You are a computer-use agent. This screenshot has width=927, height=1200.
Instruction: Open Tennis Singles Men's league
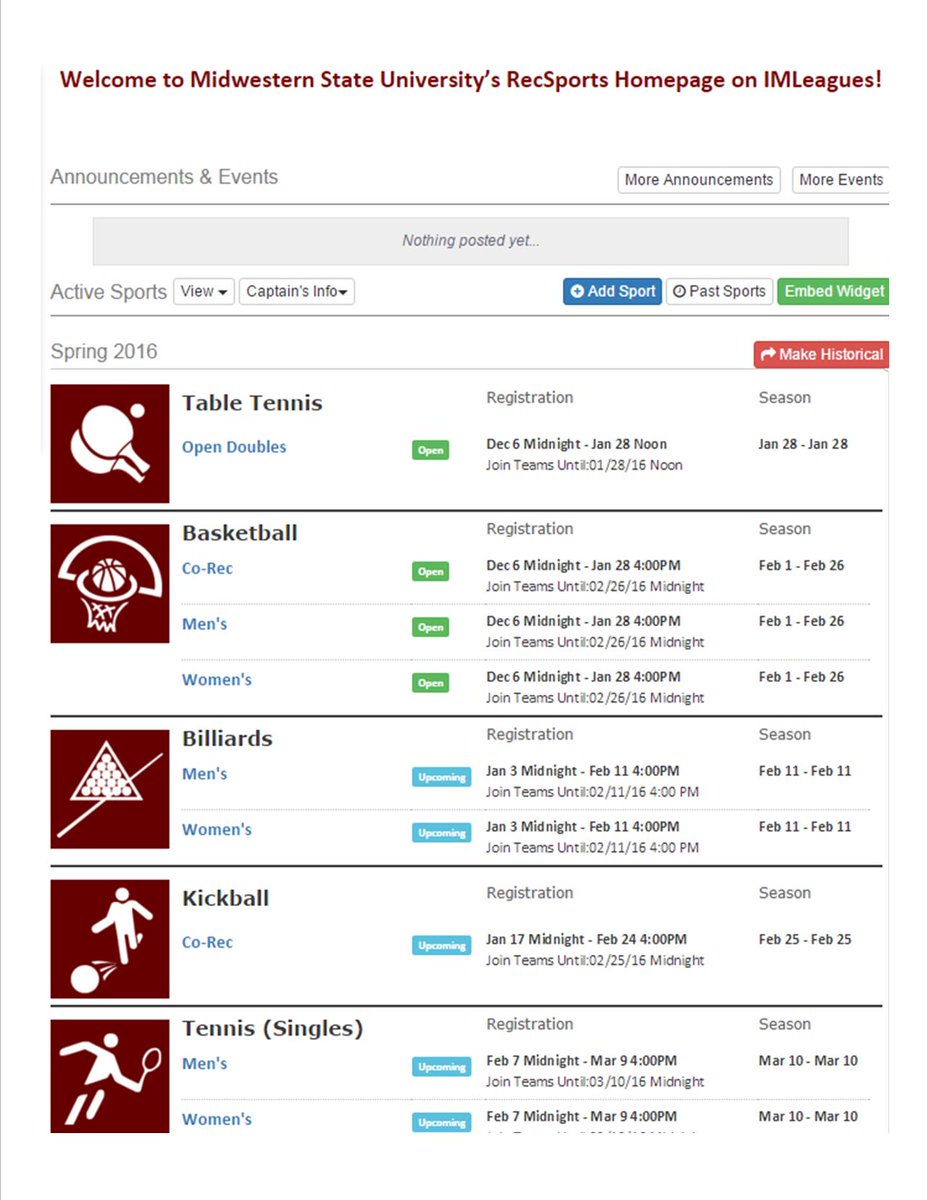204,1064
